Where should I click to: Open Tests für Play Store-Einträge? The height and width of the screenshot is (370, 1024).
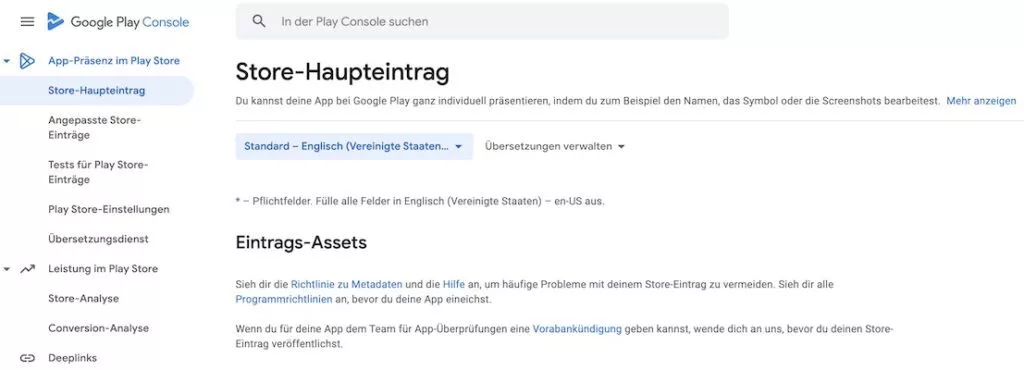[x=98, y=172]
